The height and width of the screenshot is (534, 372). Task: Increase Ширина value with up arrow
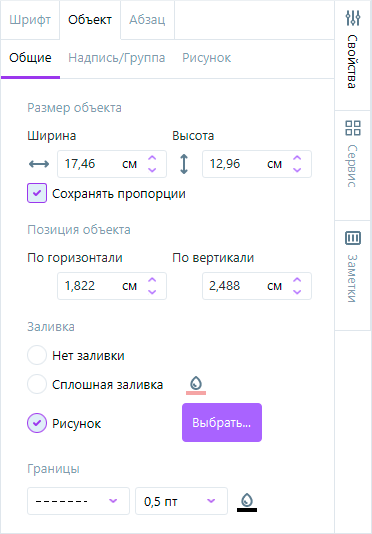[x=152, y=158]
